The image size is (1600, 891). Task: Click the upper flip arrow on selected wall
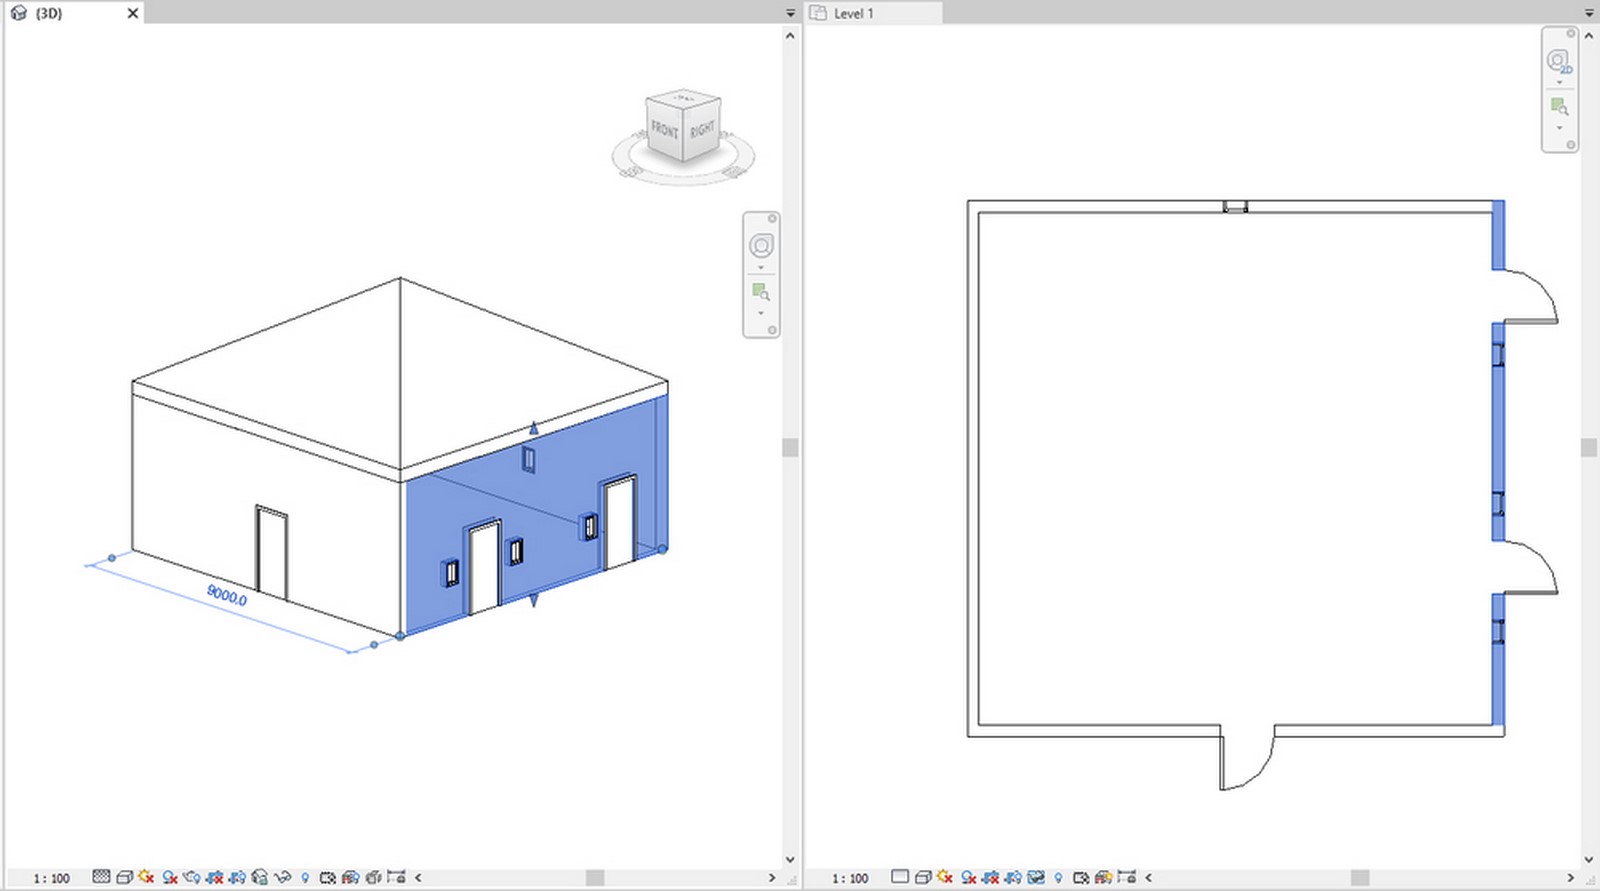click(x=534, y=428)
